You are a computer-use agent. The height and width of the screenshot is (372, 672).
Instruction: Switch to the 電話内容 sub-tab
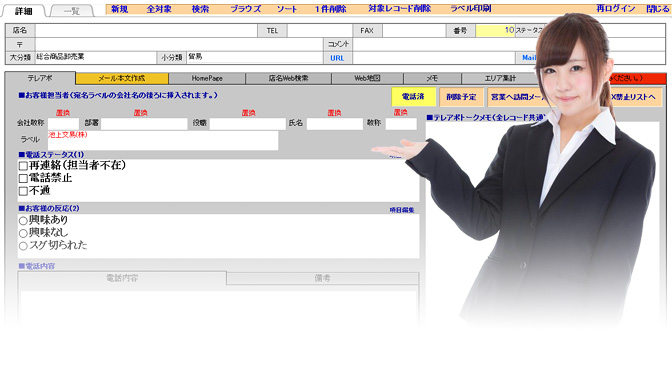tap(122, 278)
